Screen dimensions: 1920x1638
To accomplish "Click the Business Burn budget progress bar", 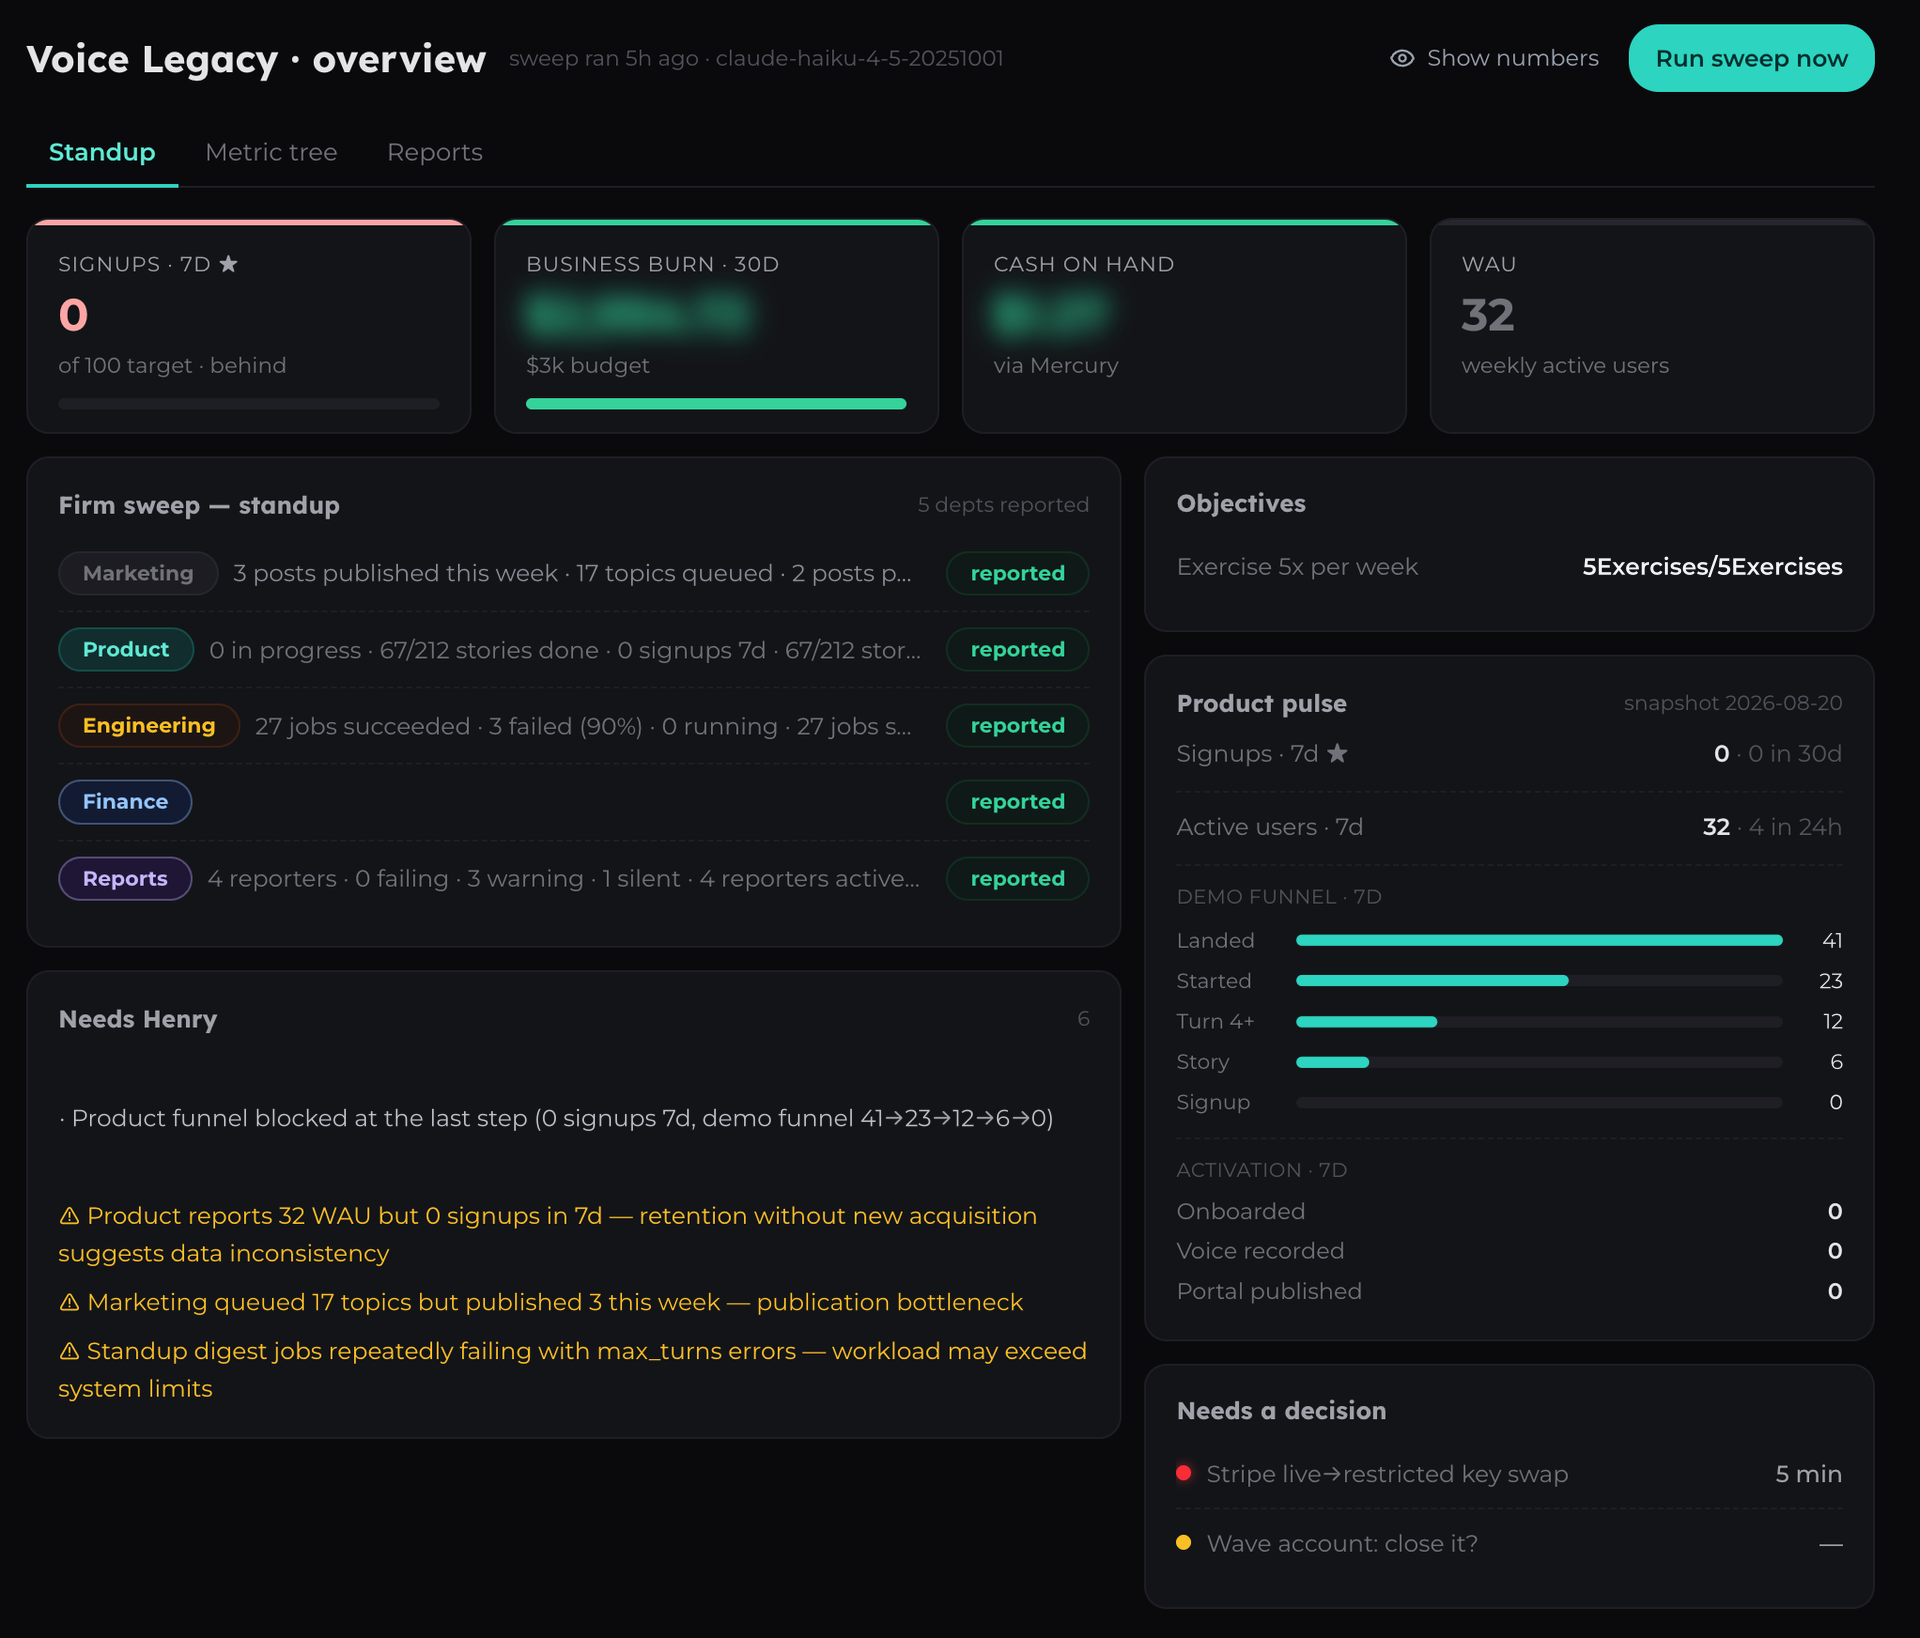I will point(716,404).
